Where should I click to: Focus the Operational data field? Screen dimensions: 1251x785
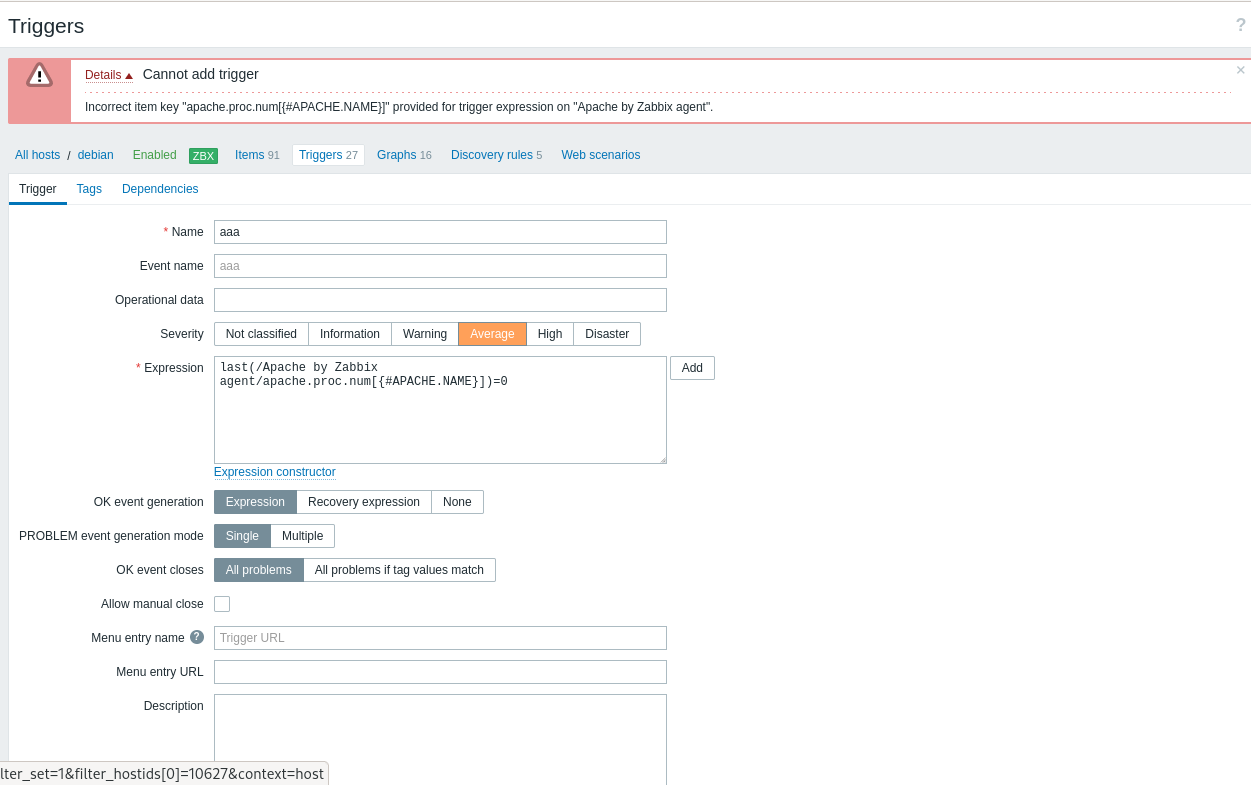[x=440, y=300]
